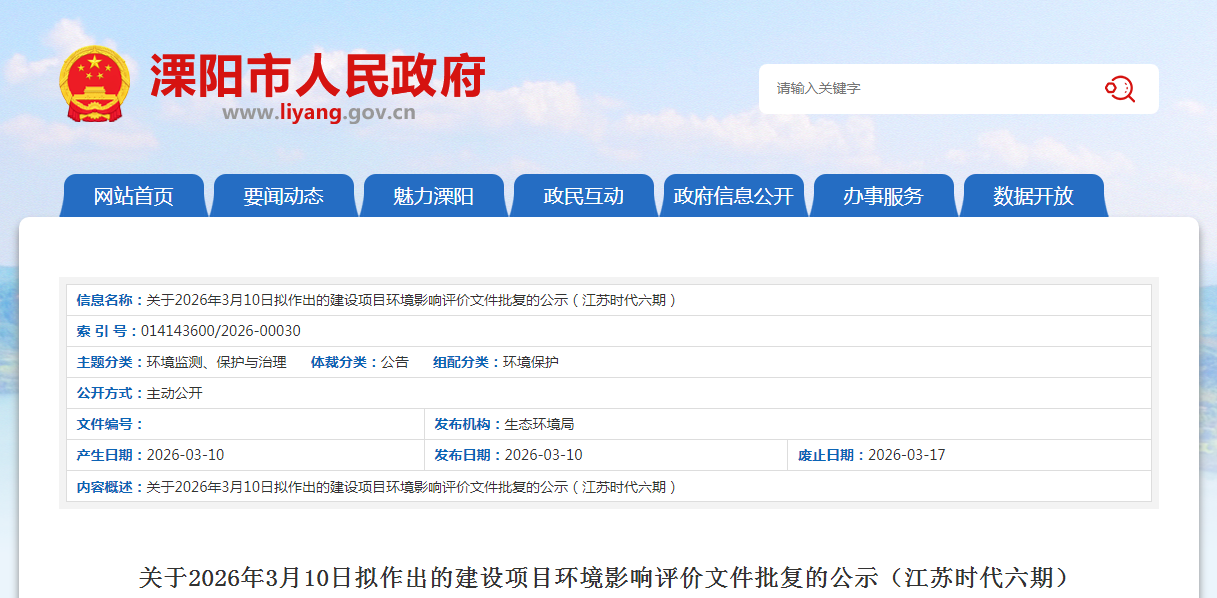1217x598 pixels.
Task: Click the 废止日期 value 2026-03-17
Action: [x=906, y=455]
